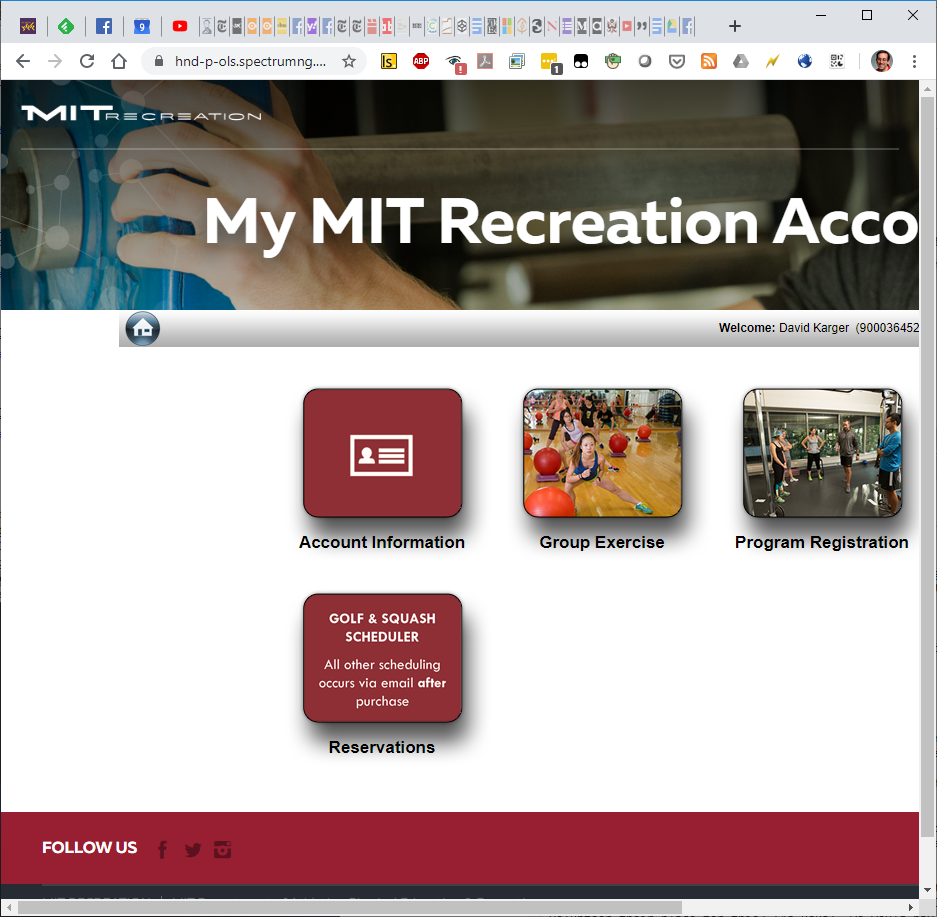Open the Chrome profile avatar menu
The width and height of the screenshot is (937, 917).
pos(881,61)
